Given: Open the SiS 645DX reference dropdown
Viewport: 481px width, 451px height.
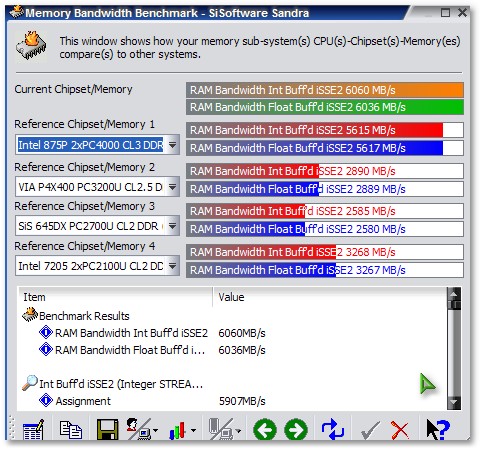Looking at the screenshot, I should click(x=172, y=226).
